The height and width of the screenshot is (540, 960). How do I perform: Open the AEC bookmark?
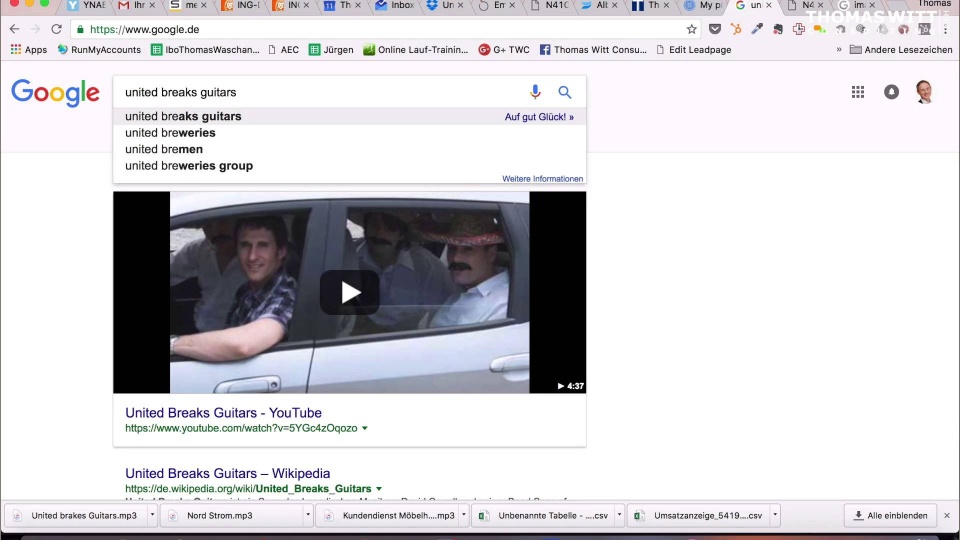(x=283, y=50)
